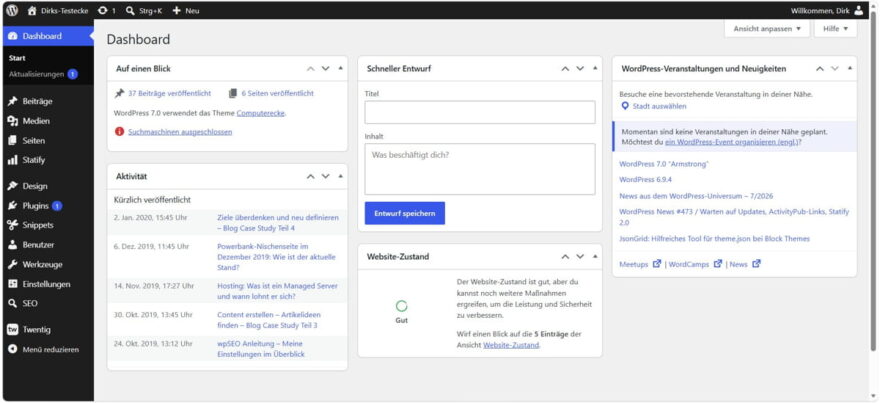Open WordPress News #473 link
Screen dimensions: 880x403
tap(734, 217)
